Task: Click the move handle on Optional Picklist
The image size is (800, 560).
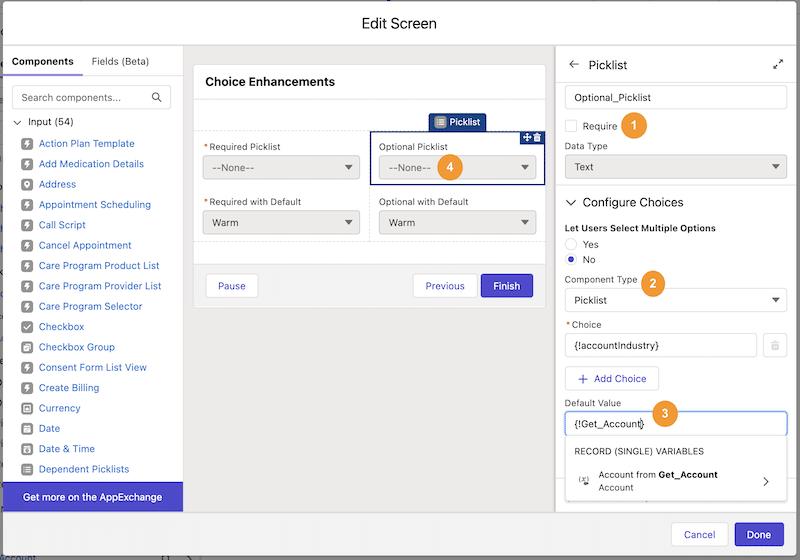Action: tap(527, 137)
